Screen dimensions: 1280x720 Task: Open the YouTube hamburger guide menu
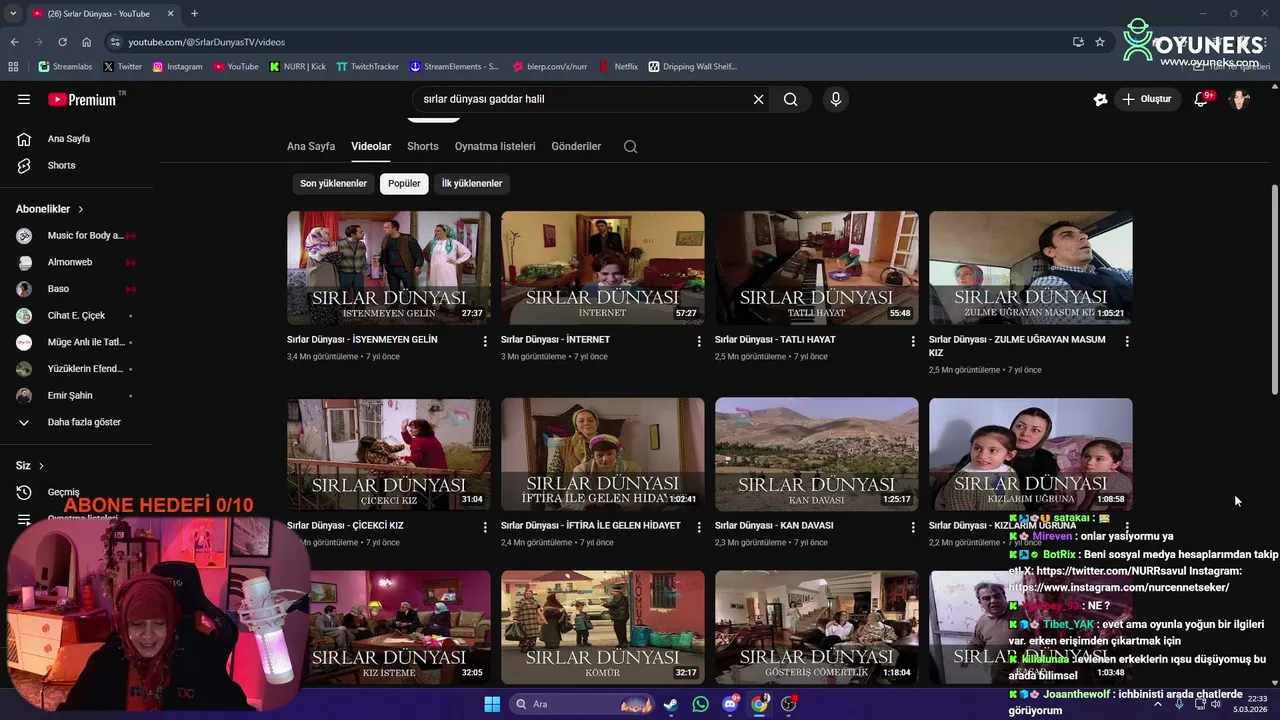point(24,99)
